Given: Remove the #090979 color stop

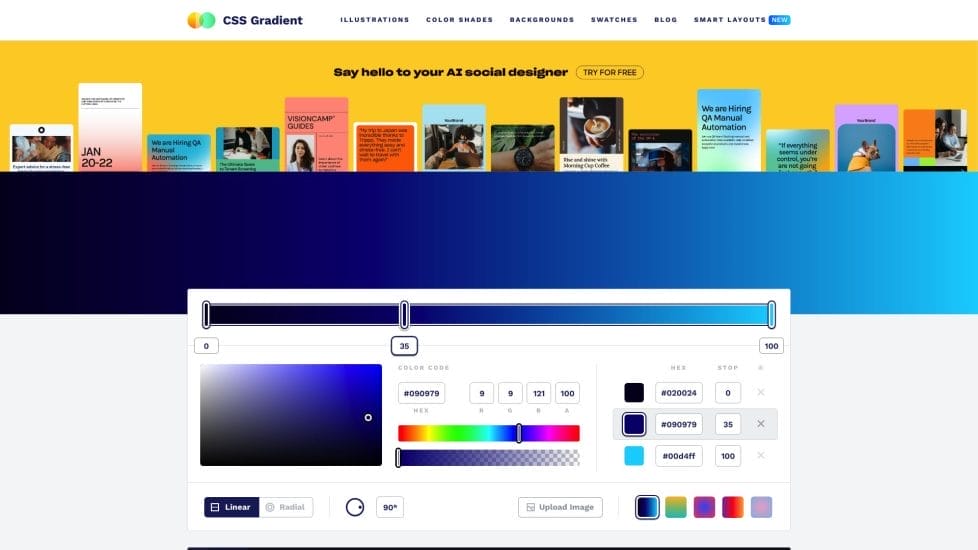Looking at the screenshot, I should pos(761,424).
